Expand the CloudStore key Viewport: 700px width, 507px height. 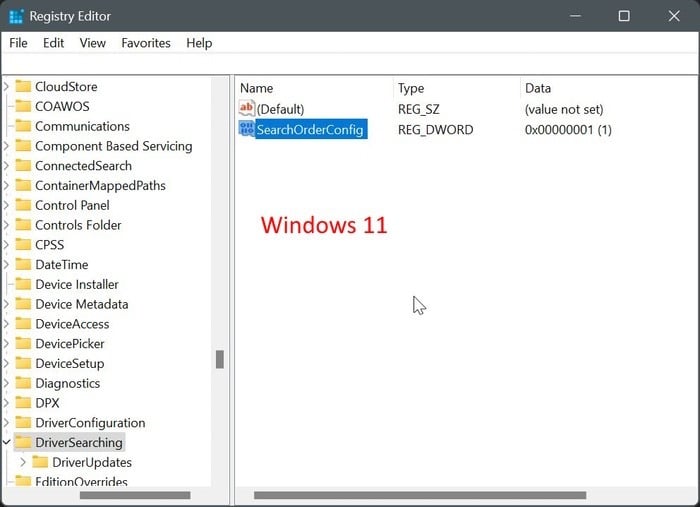tap(6, 86)
